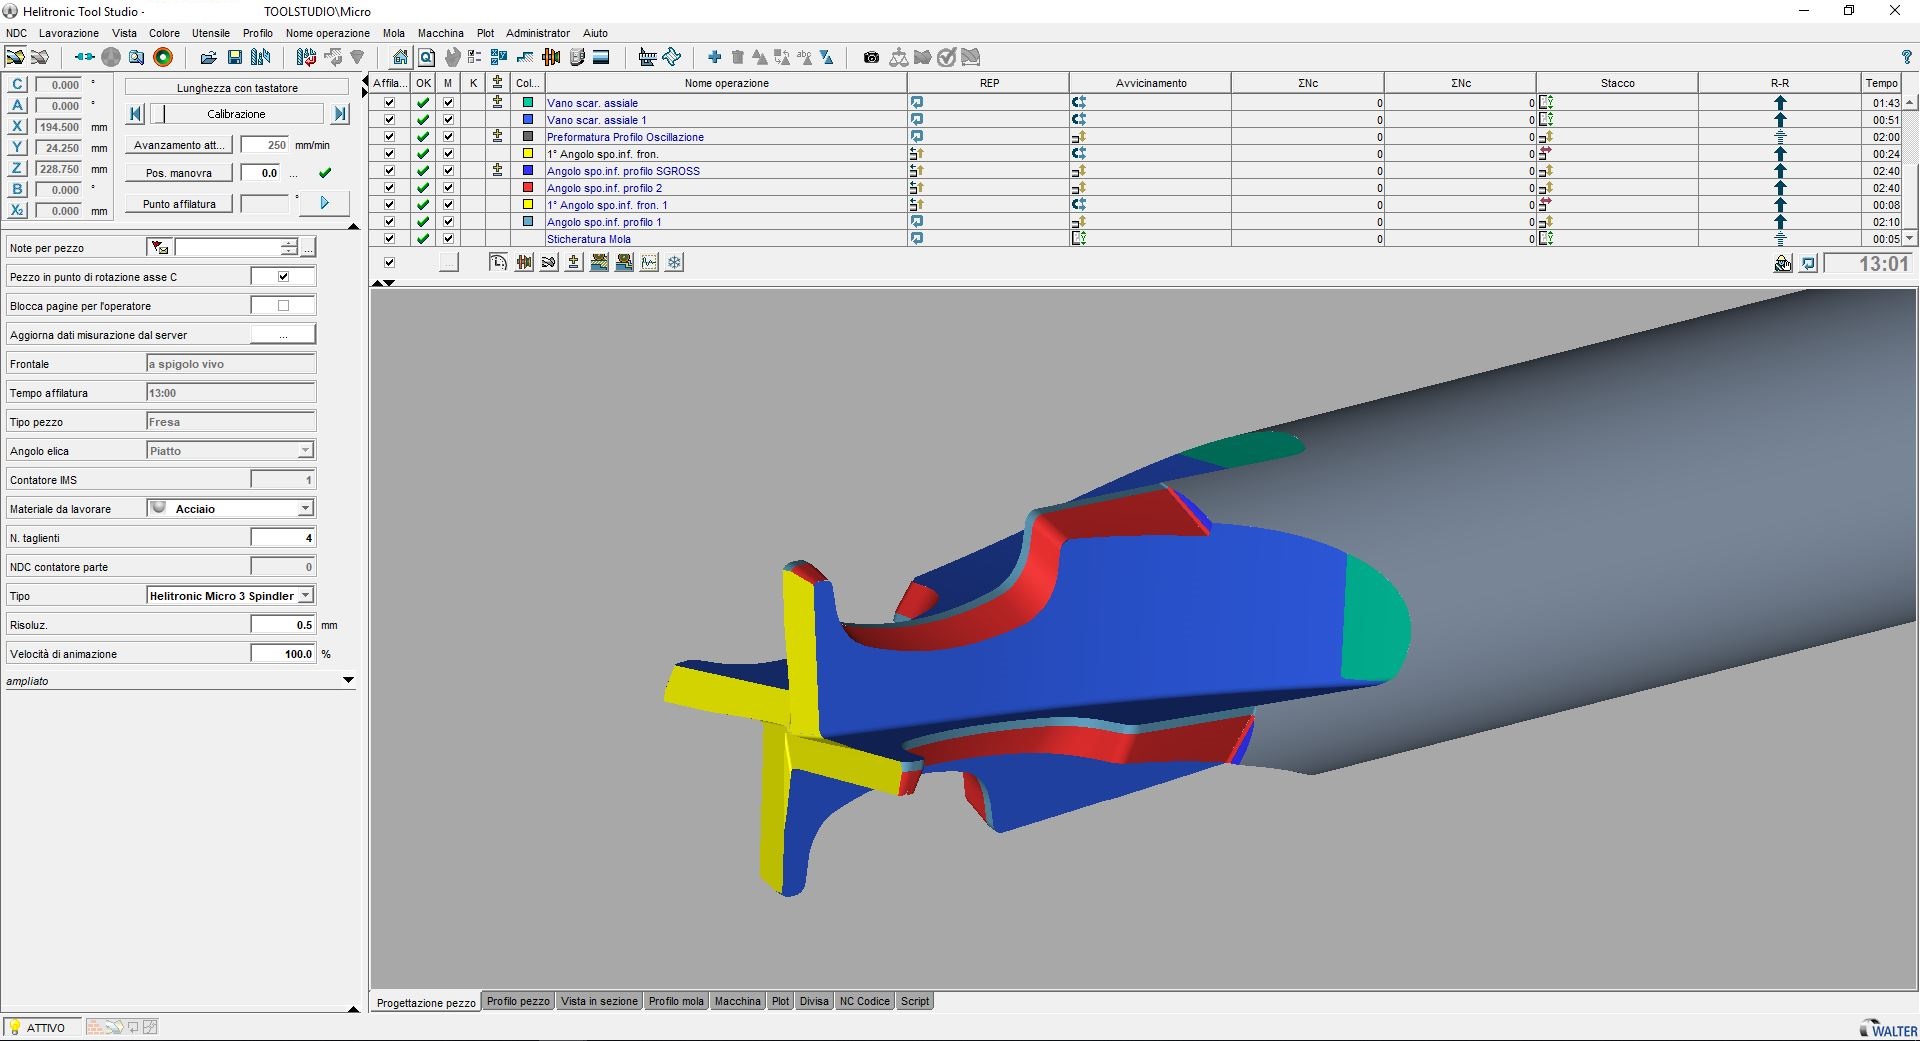Click red color swatch for 'Angolo spo.inf. profilo 2'
Viewport: 1920px width, 1041px height.
click(x=528, y=188)
